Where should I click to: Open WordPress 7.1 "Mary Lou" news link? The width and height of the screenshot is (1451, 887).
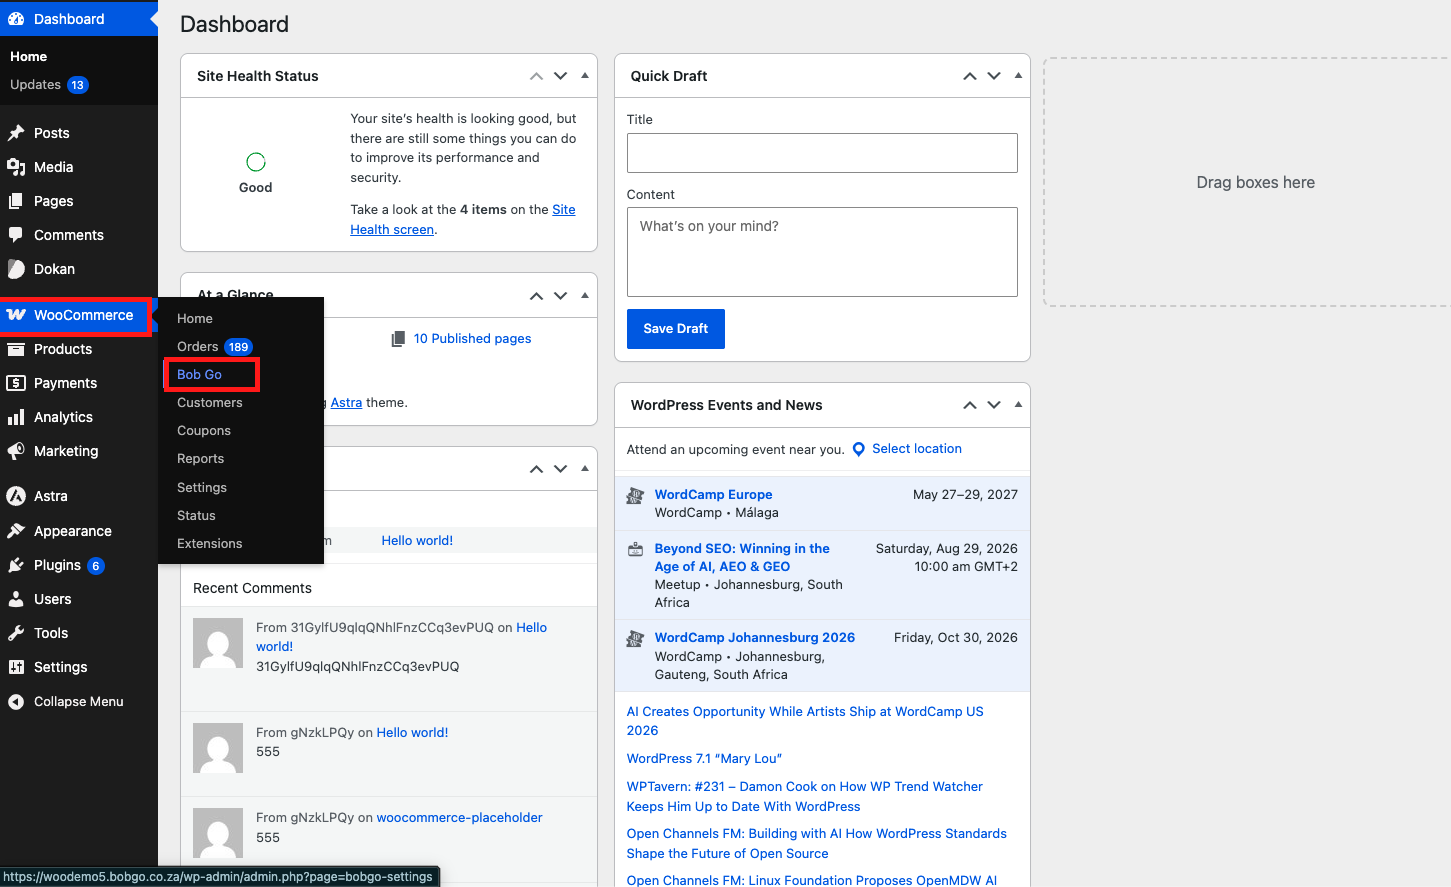point(704,759)
